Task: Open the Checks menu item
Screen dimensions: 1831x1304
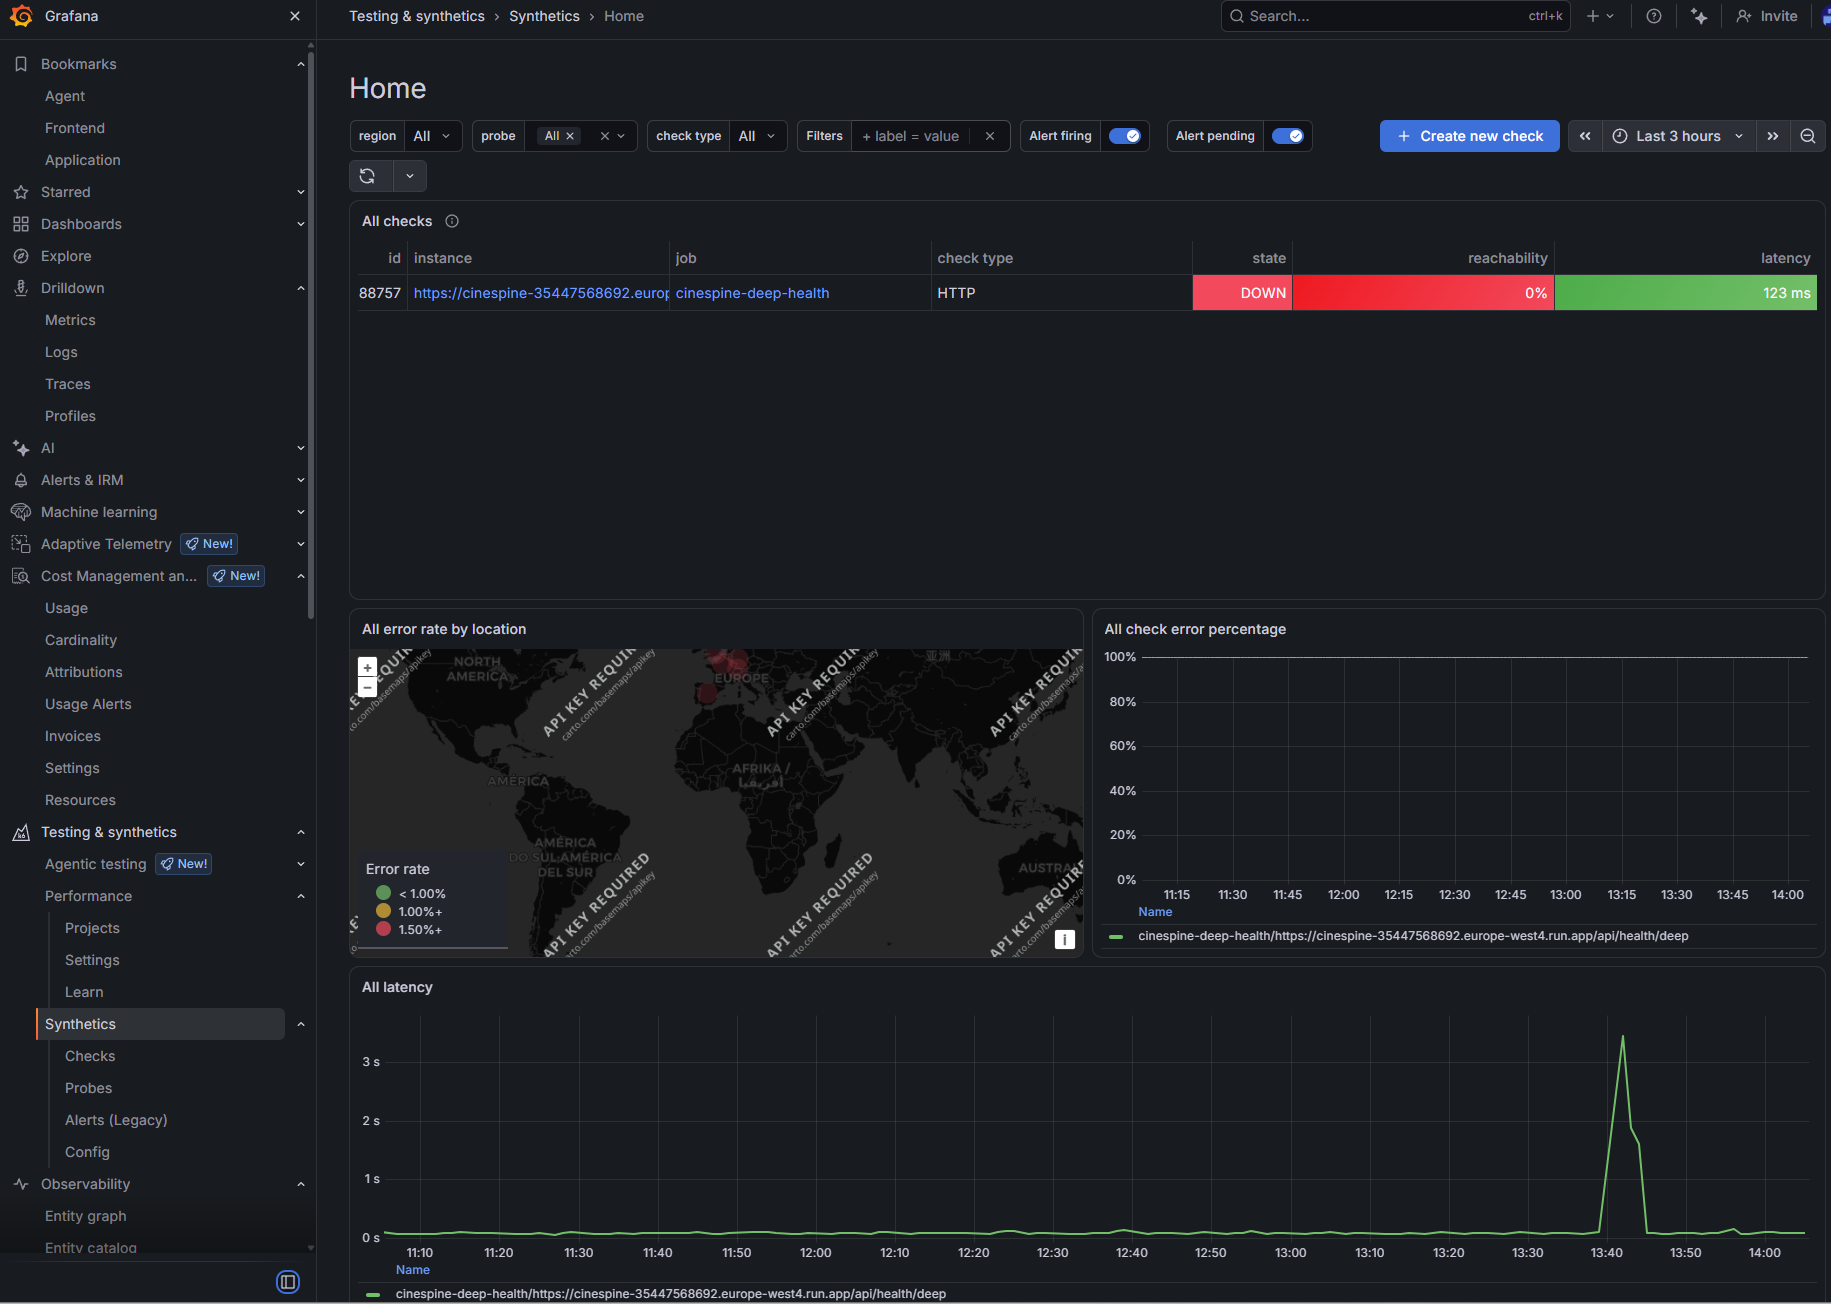Action: (x=90, y=1056)
